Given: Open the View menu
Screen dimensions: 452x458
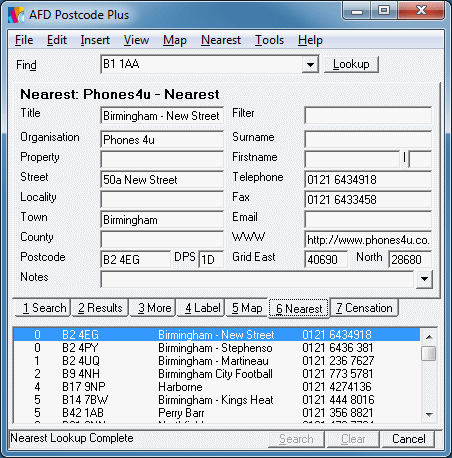Looking at the screenshot, I should pos(136,40).
